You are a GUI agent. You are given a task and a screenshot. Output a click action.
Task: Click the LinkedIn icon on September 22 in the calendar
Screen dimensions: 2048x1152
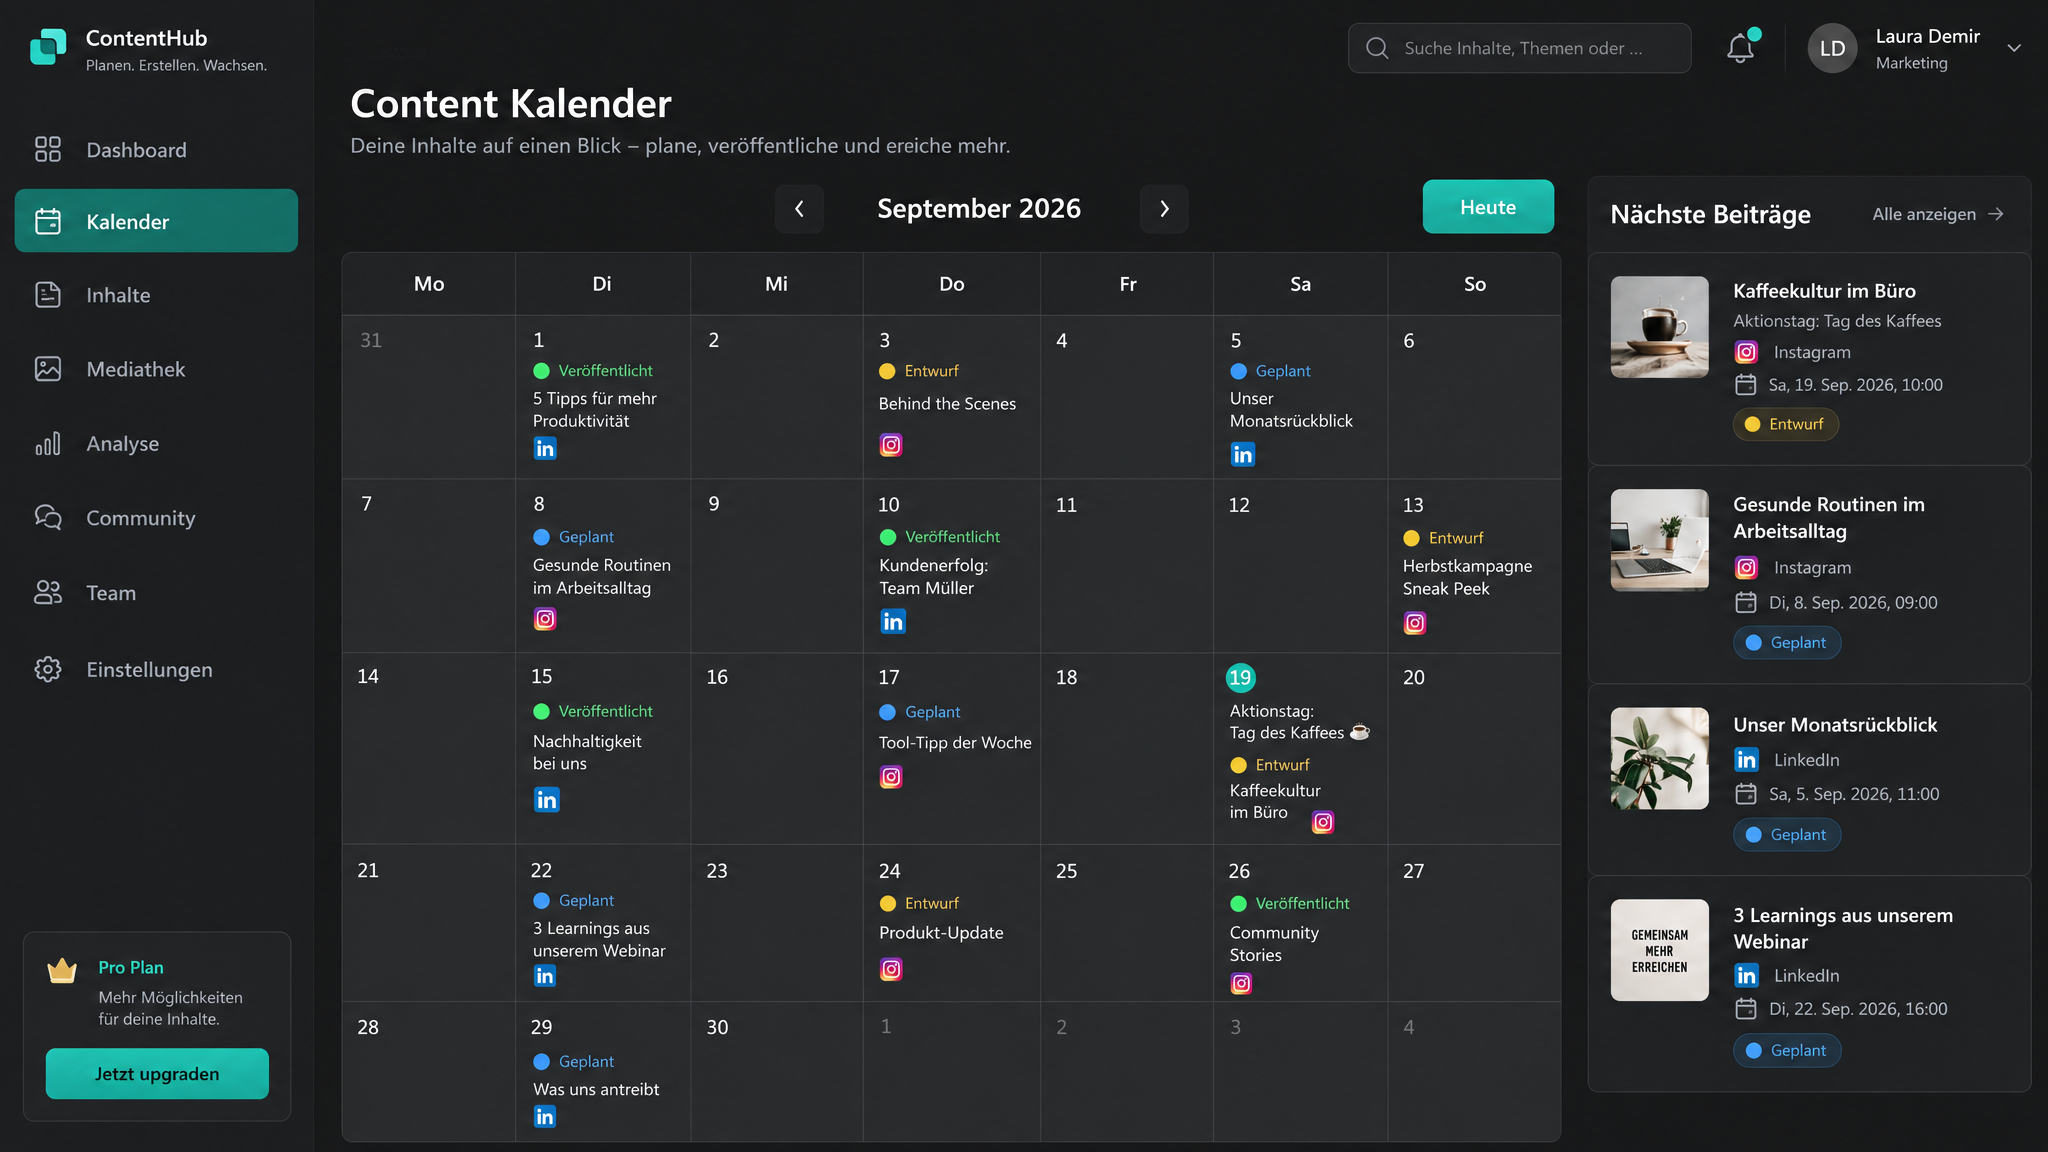click(x=545, y=976)
